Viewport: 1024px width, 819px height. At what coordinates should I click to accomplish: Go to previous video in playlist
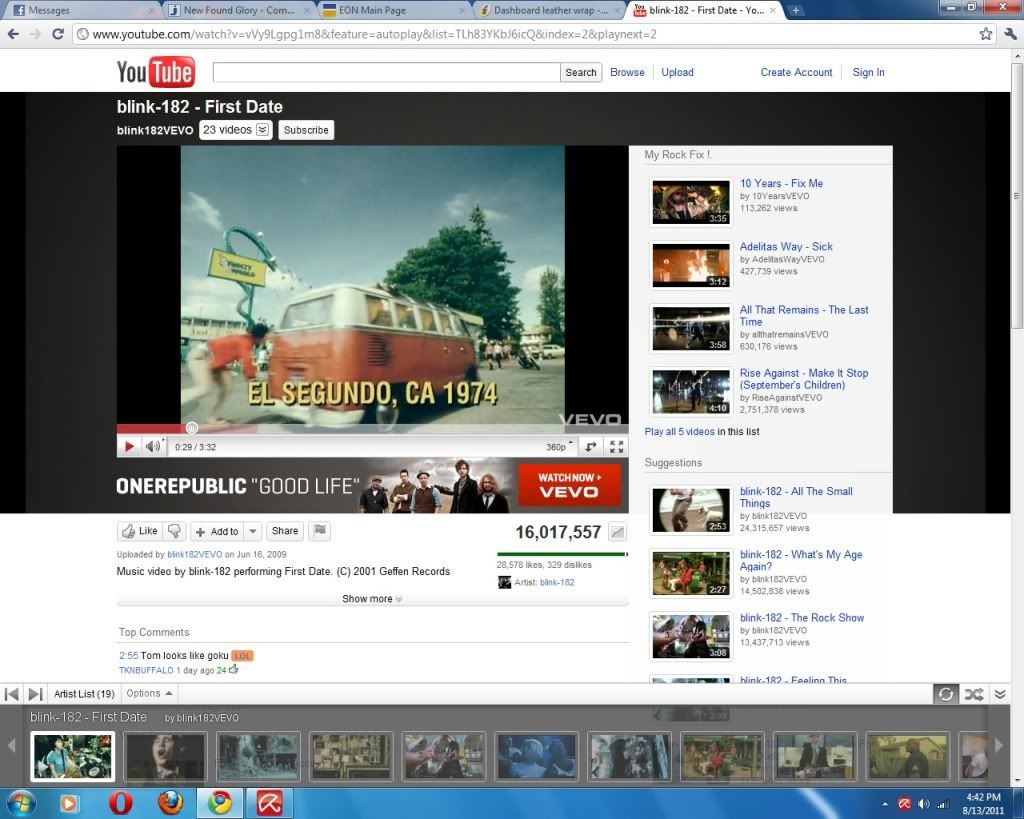(12, 693)
